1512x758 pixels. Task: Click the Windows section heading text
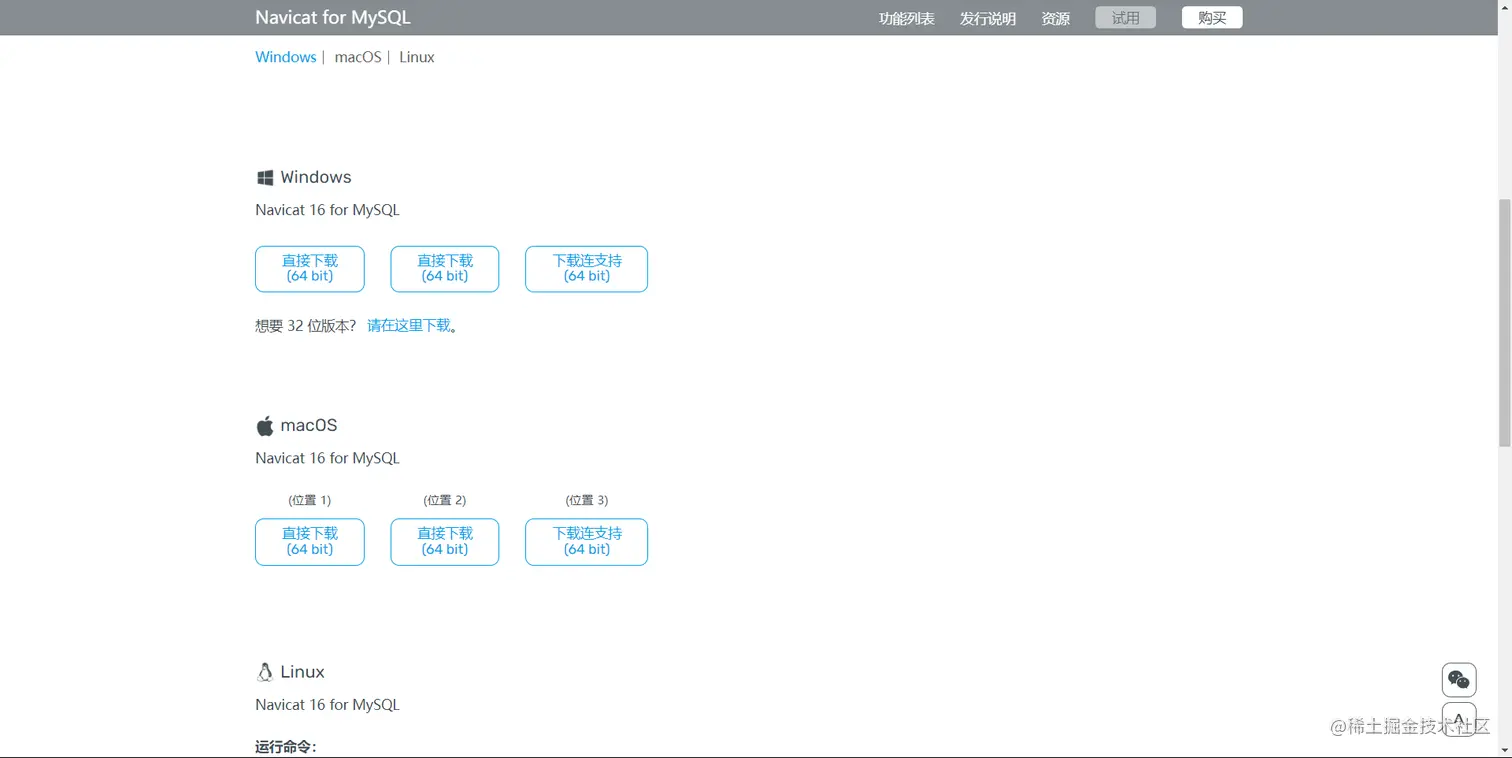[x=316, y=177]
